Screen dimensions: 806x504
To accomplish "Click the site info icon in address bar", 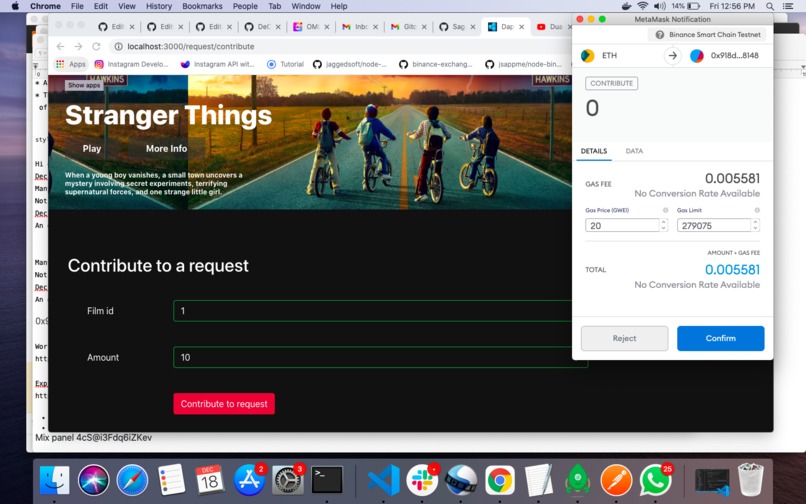I will point(118,46).
